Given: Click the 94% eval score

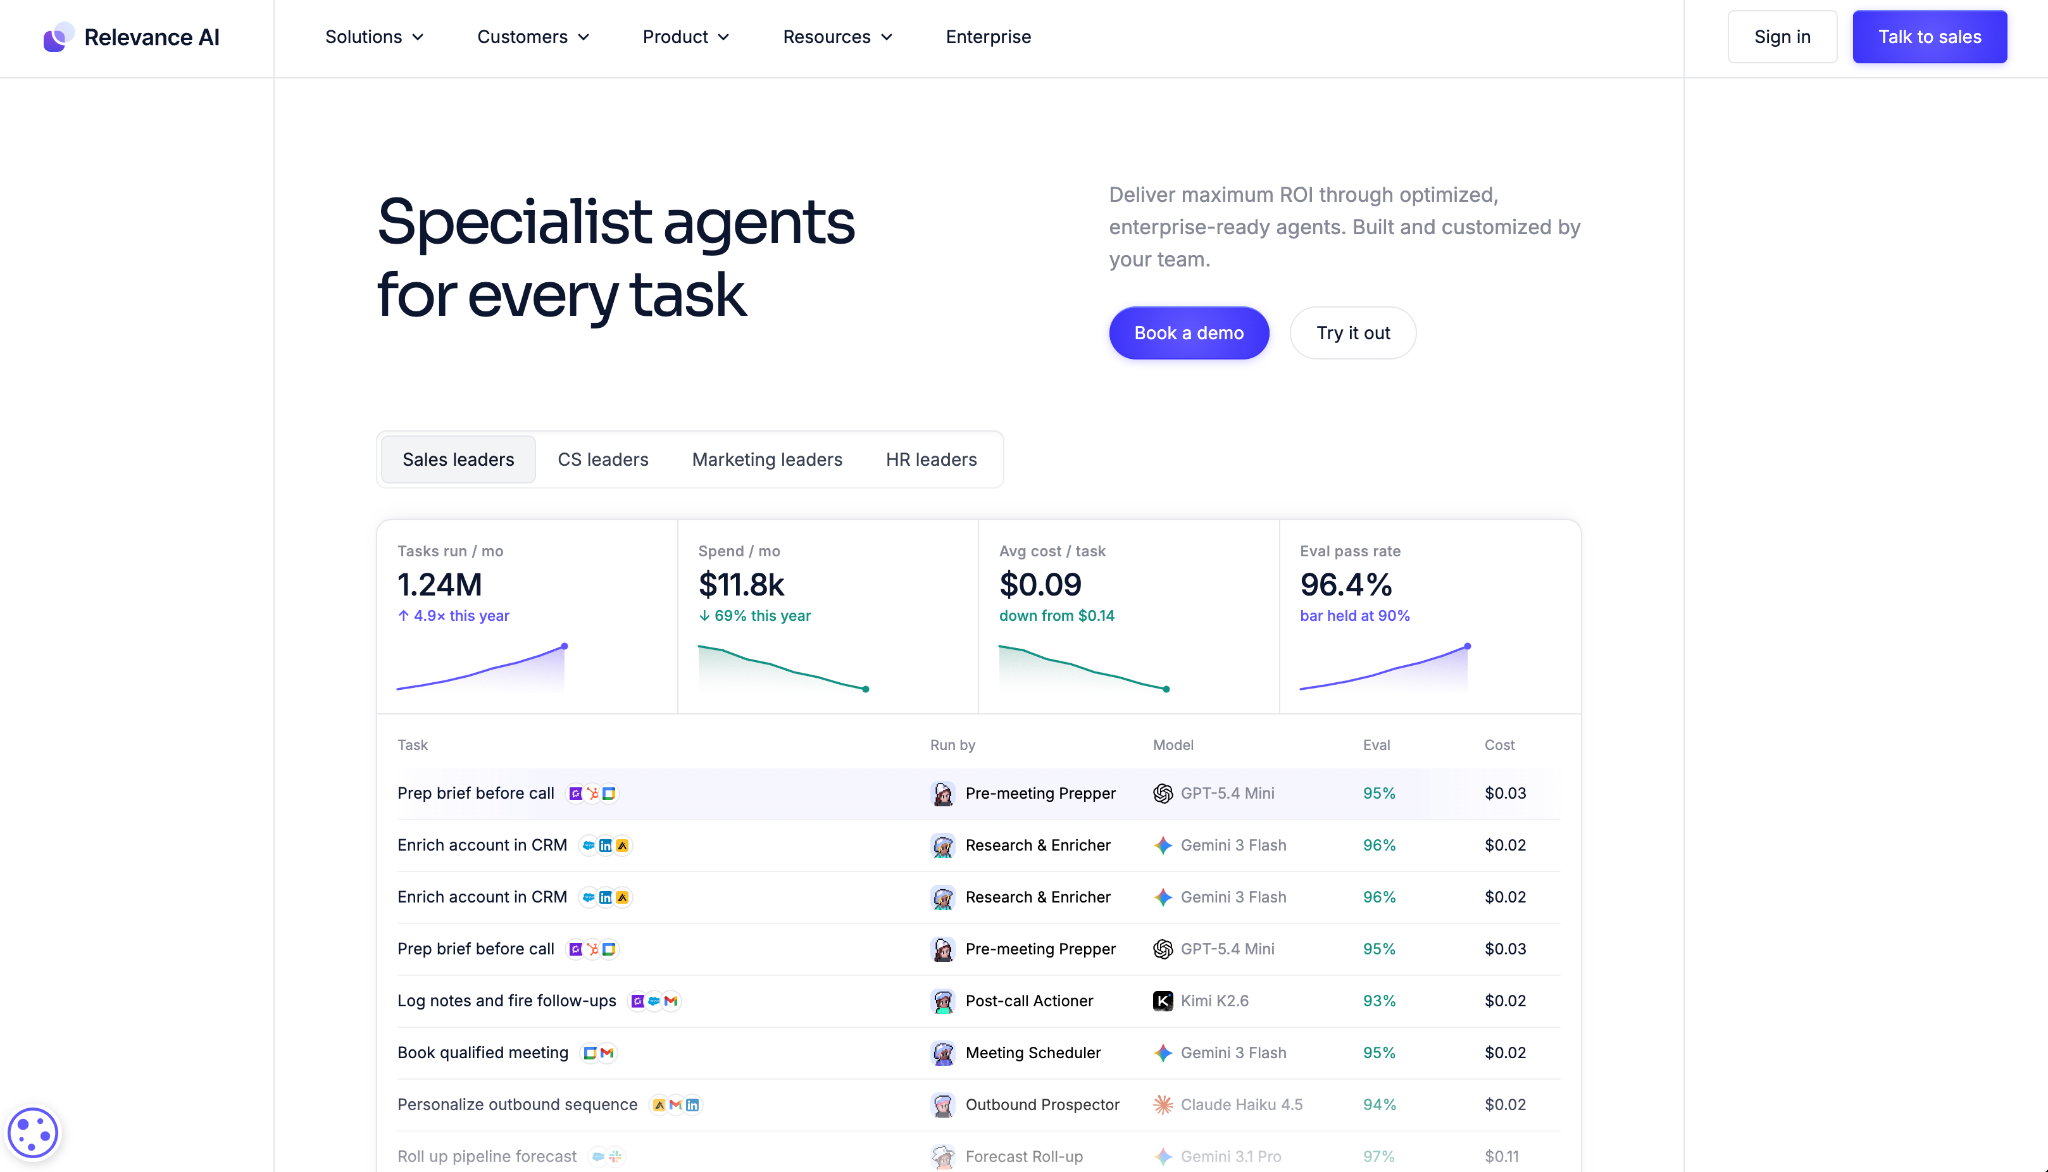Looking at the screenshot, I should pyautogui.click(x=1379, y=1105).
